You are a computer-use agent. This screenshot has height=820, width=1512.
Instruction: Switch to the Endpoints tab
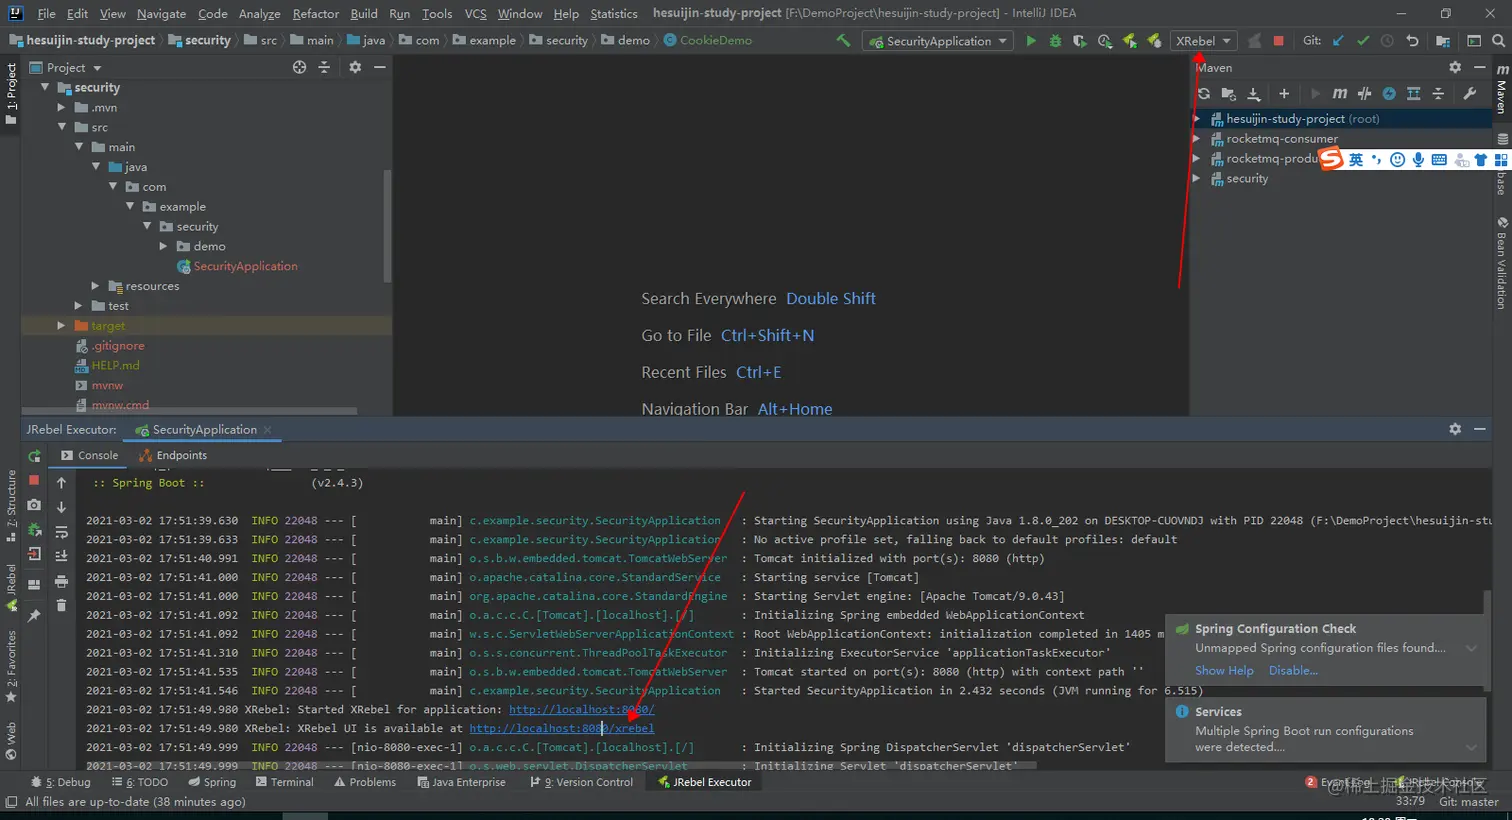173,455
